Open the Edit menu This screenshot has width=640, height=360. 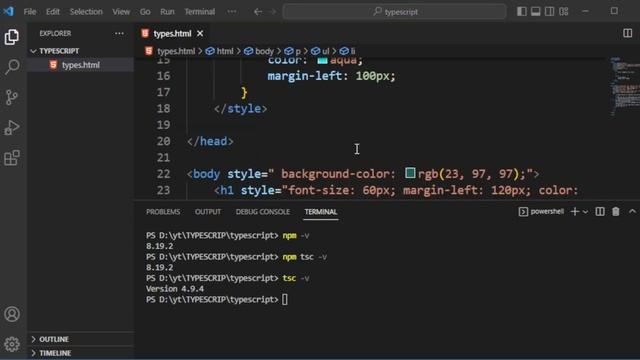point(53,12)
